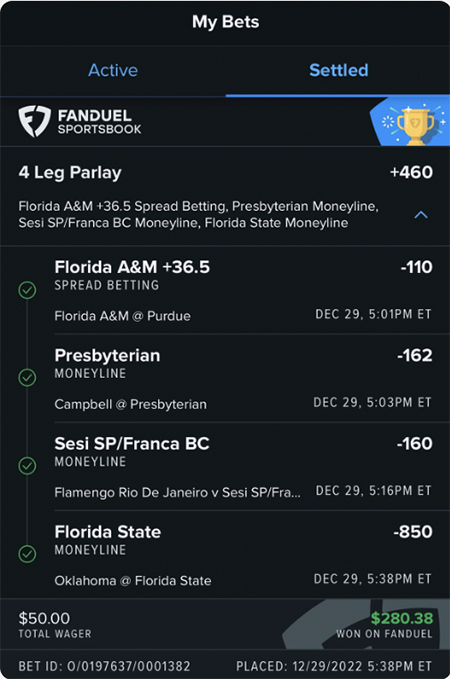450x679 pixels.
Task: Click the green check next to Presbyterian
Action: click(27, 378)
